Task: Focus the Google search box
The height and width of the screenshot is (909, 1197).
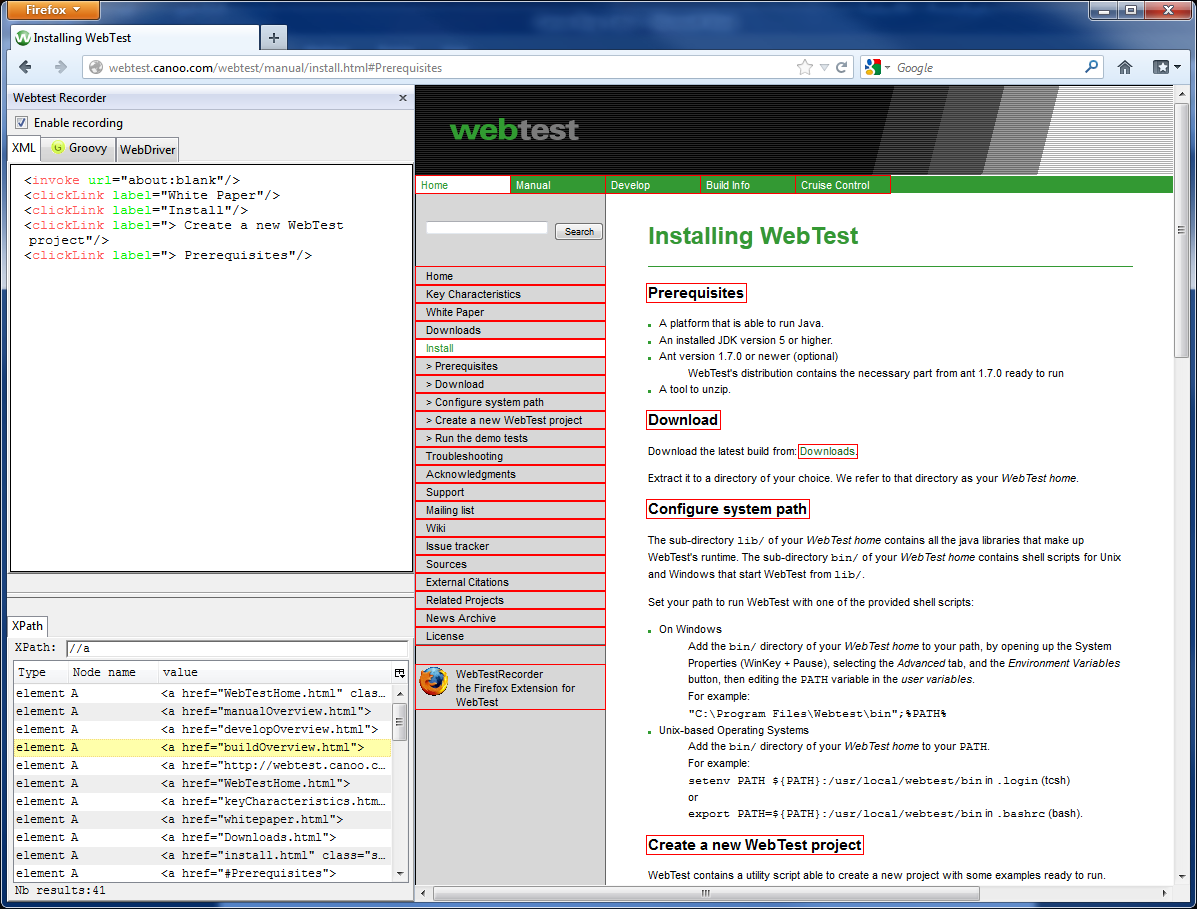Action: pyautogui.click(x=989, y=67)
